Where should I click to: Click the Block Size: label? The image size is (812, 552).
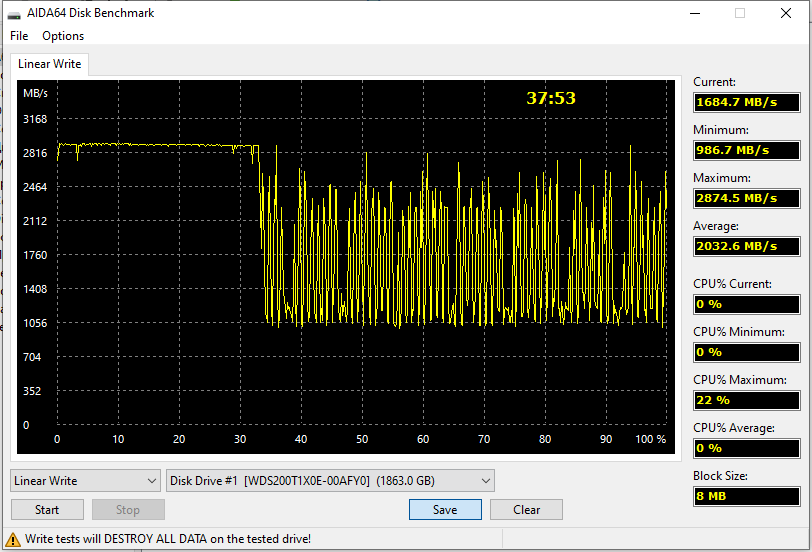[x=720, y=476]
